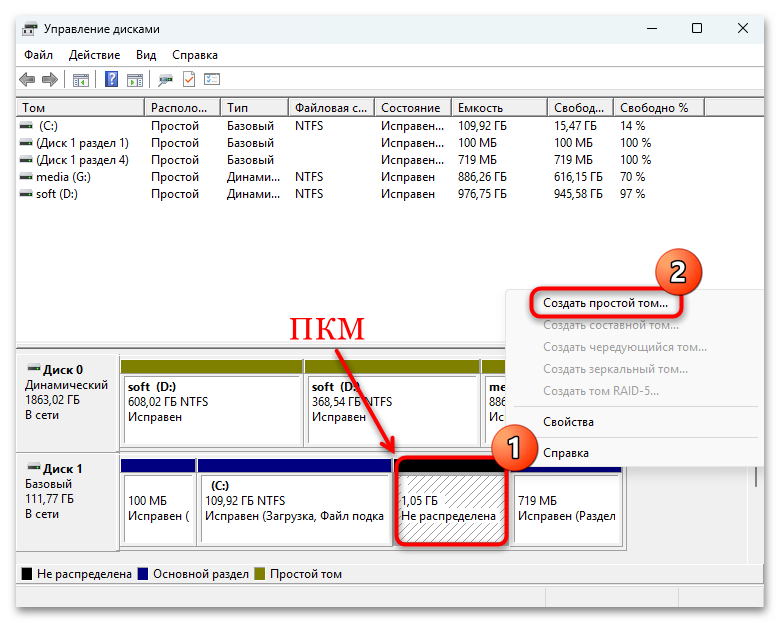Click the 15,47 ГБ free space cell

pyautogui.click(x=575, y=126)
